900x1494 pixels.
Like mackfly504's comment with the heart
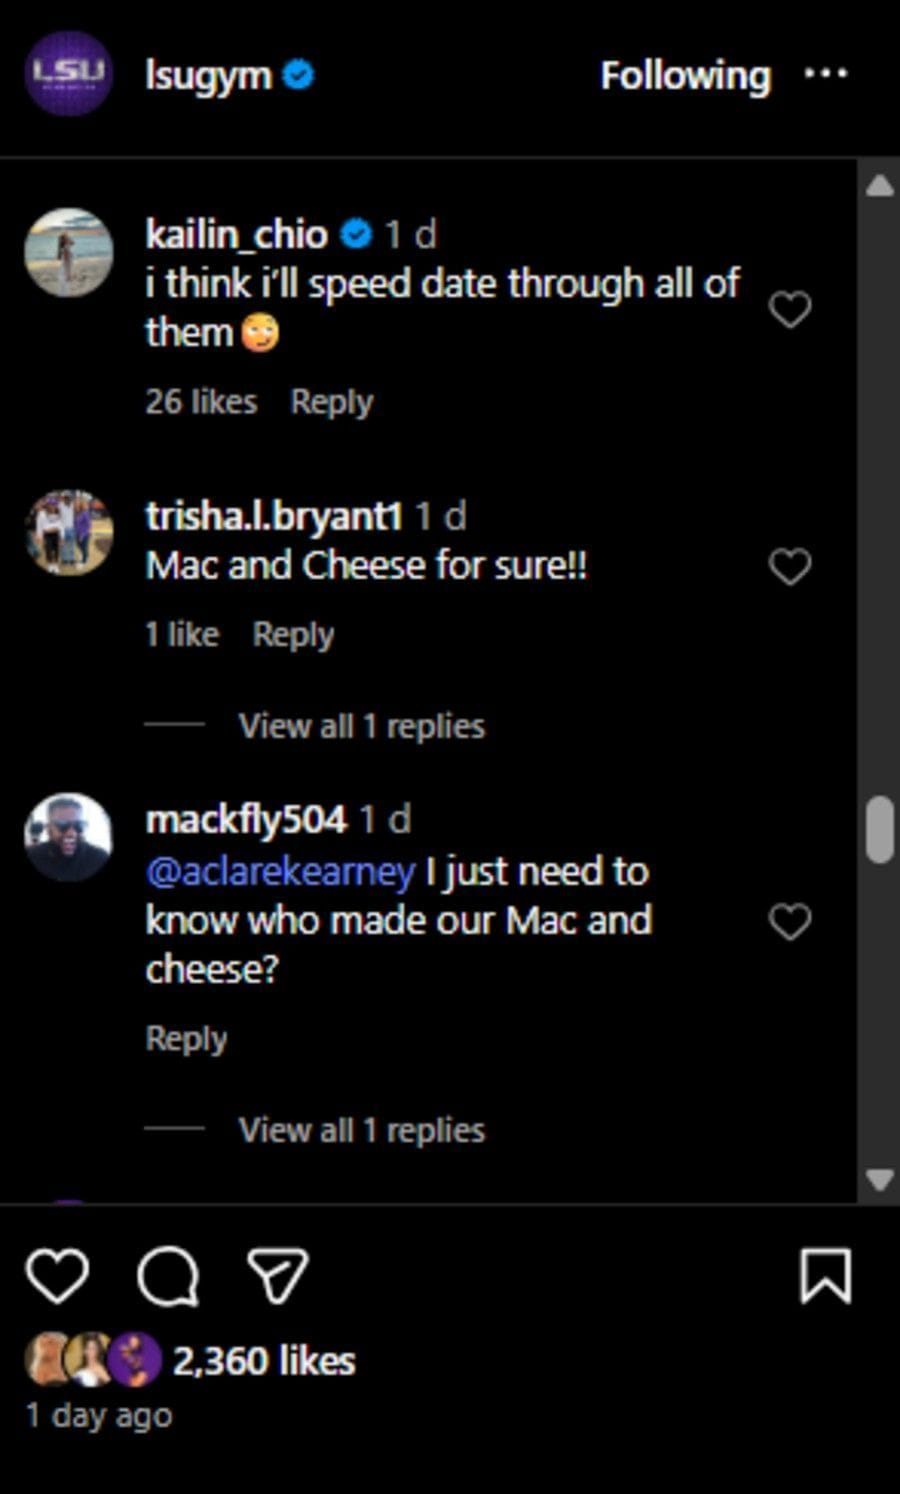tap(790, 919)
